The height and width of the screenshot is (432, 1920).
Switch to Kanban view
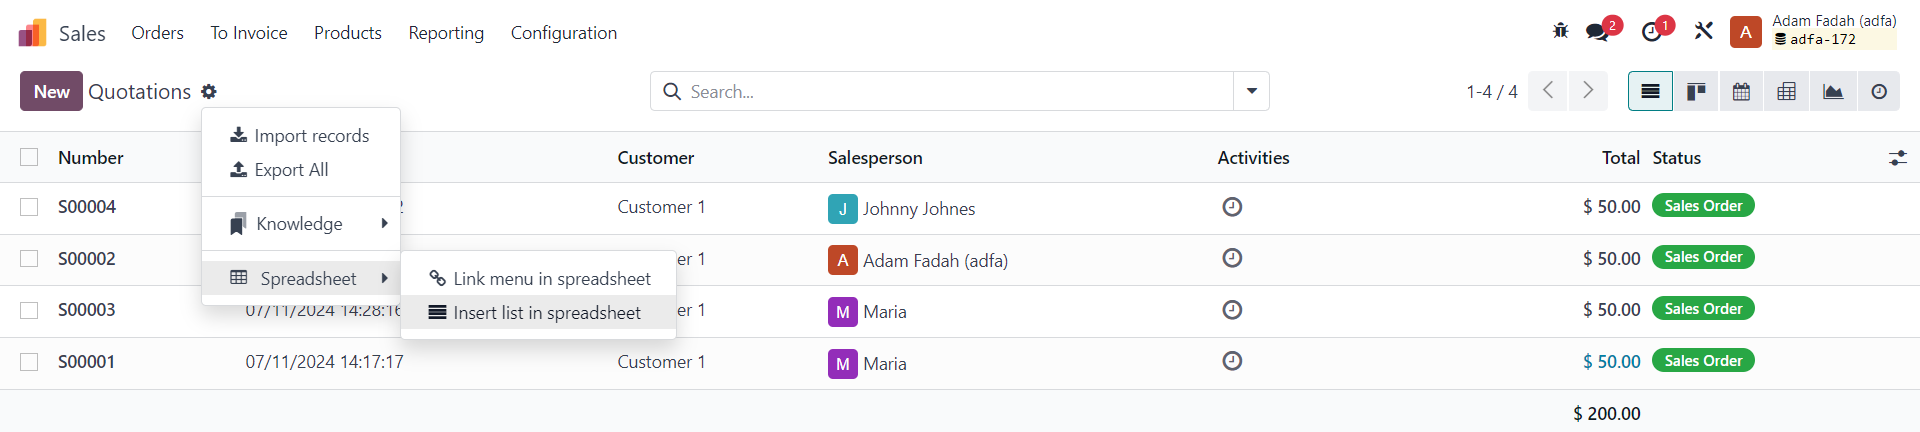pos(1696,92)
